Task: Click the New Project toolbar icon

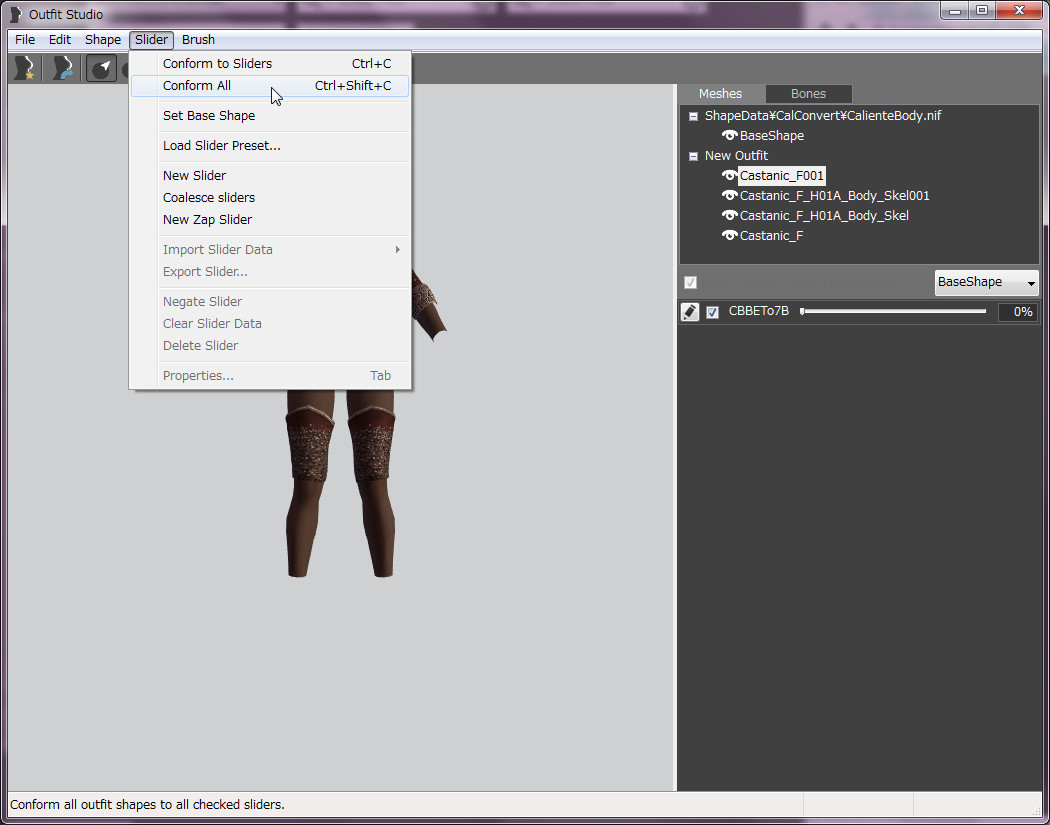Action: [x=24, y=68]
